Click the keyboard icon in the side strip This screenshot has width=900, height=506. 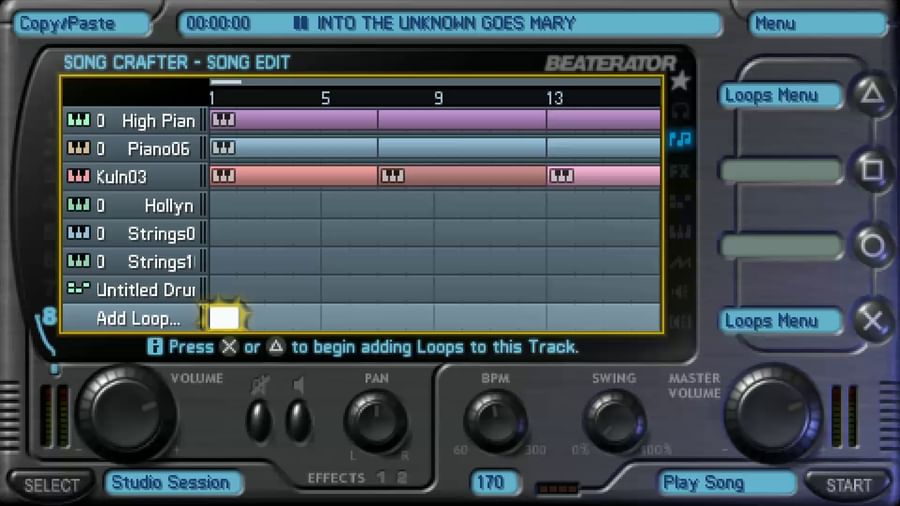tap(680, 232)
